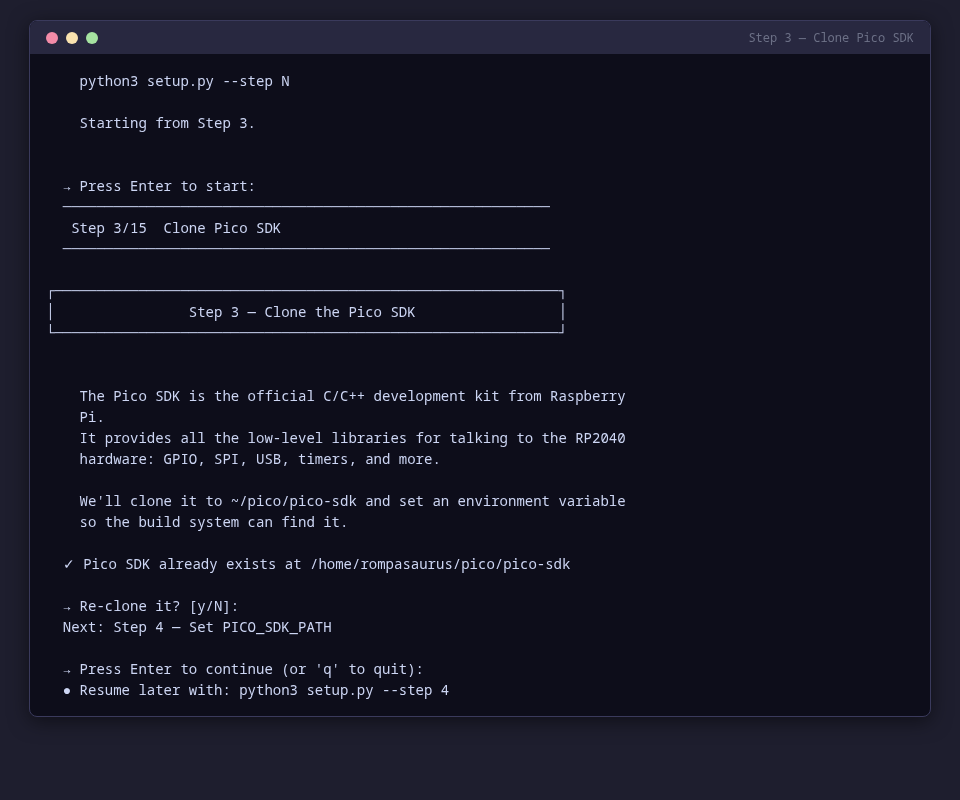
Task: Click the arrow icon before "Press Enter to continue"
Action: (67, 669)
